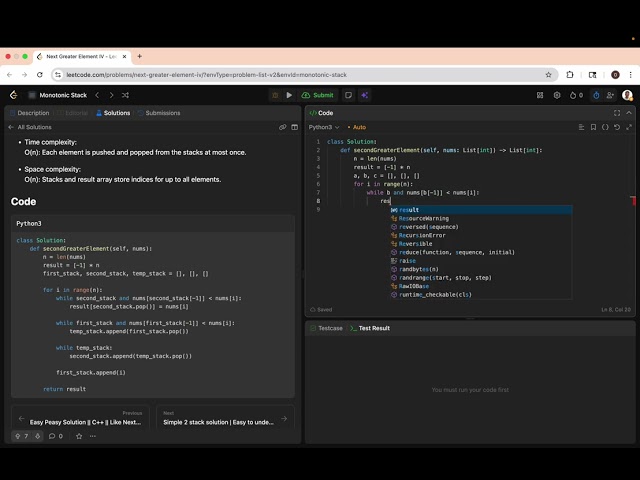Click the editor scrollbar error marker
The height and width of the screenshot is (480, 640).
(x=633, y=201)
